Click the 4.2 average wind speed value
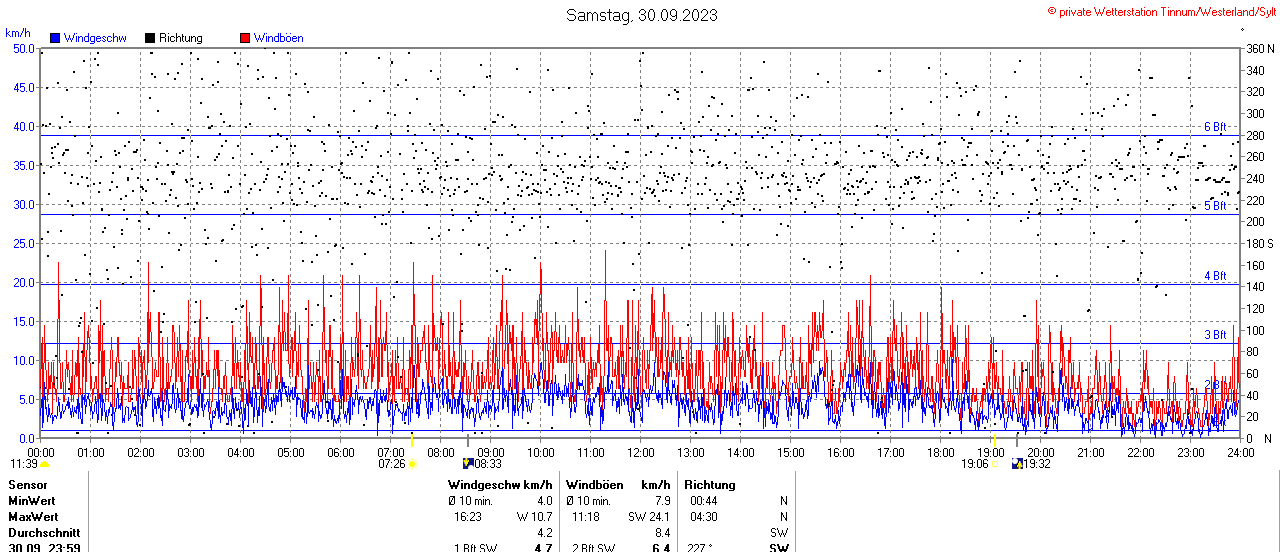The height and width of the screenshot is (552, 1280). coord(545,533)
